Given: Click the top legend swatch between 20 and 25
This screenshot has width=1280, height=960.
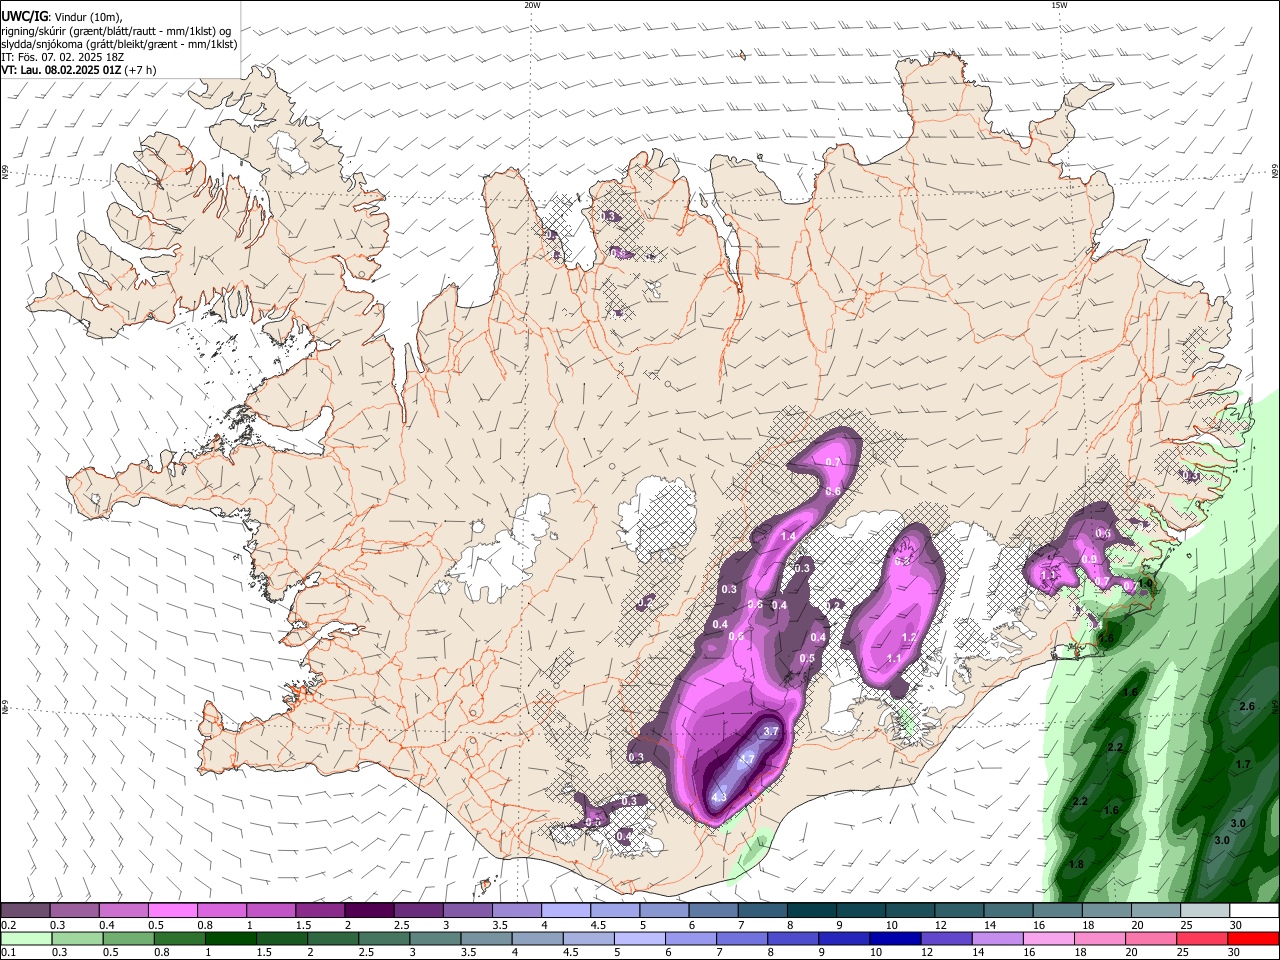Looking at the screenshot, I should point(1155,911).
